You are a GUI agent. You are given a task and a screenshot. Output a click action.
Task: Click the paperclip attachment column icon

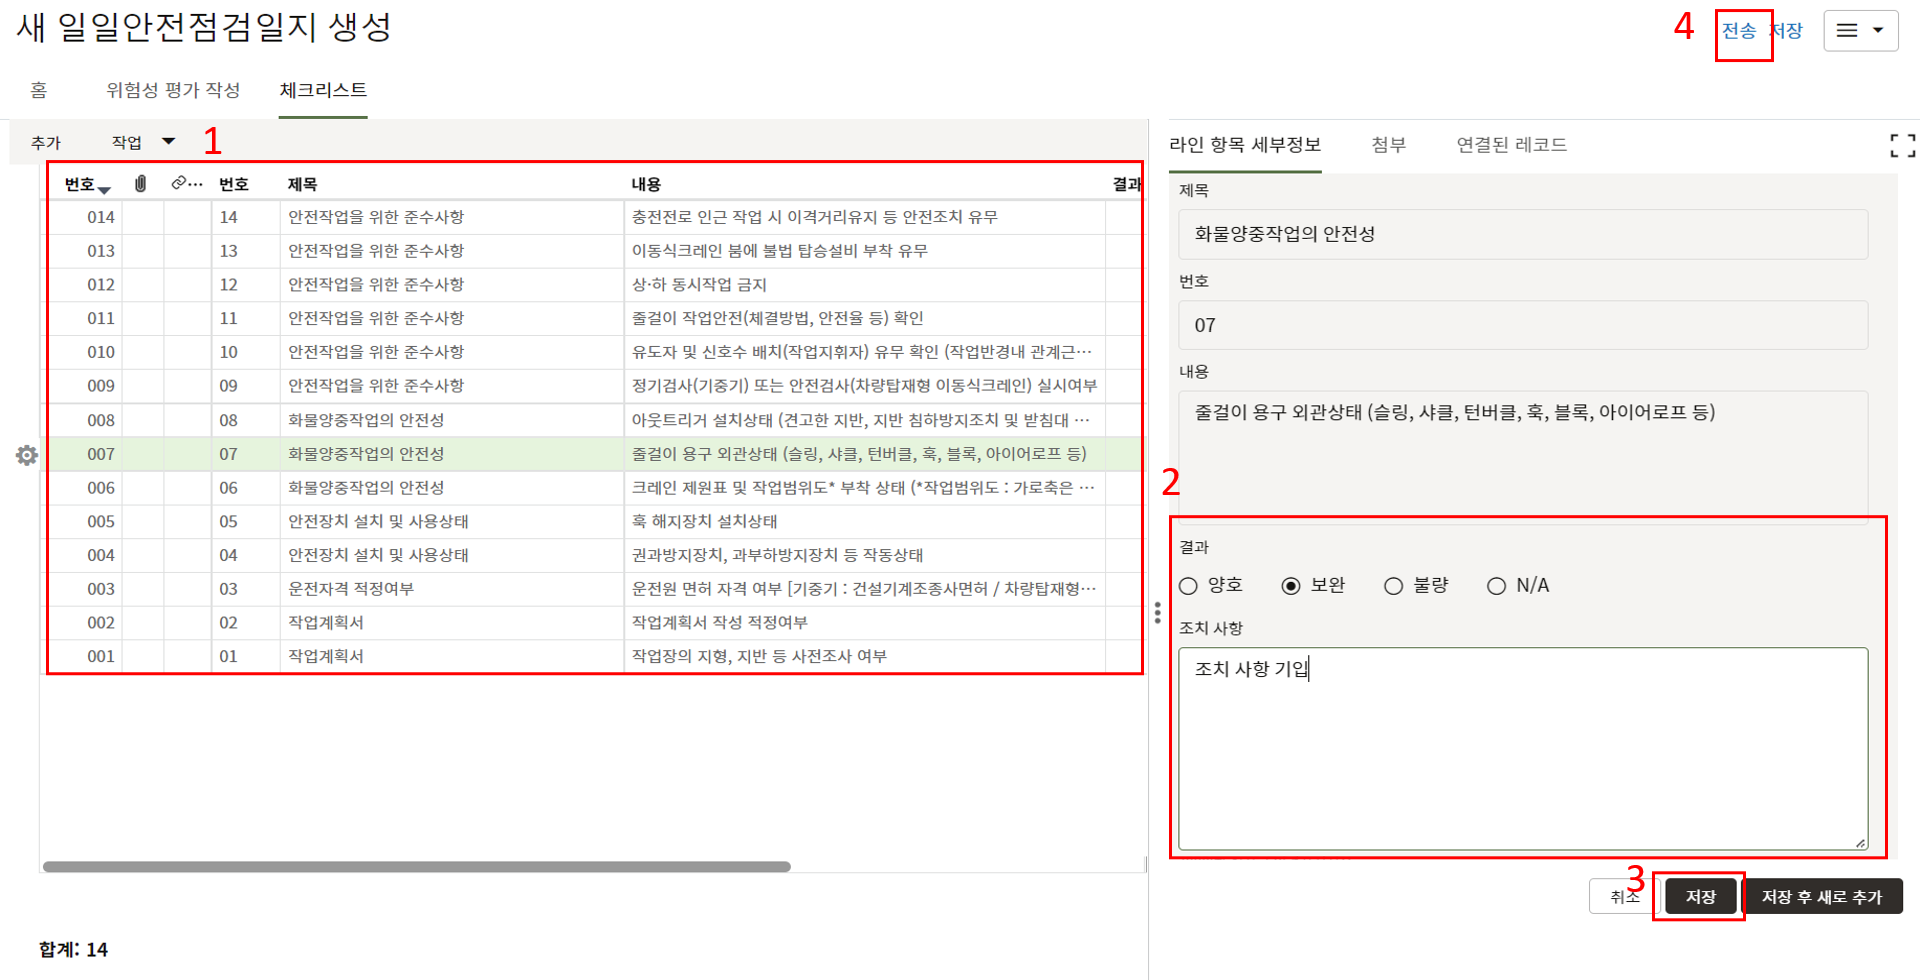141,184
